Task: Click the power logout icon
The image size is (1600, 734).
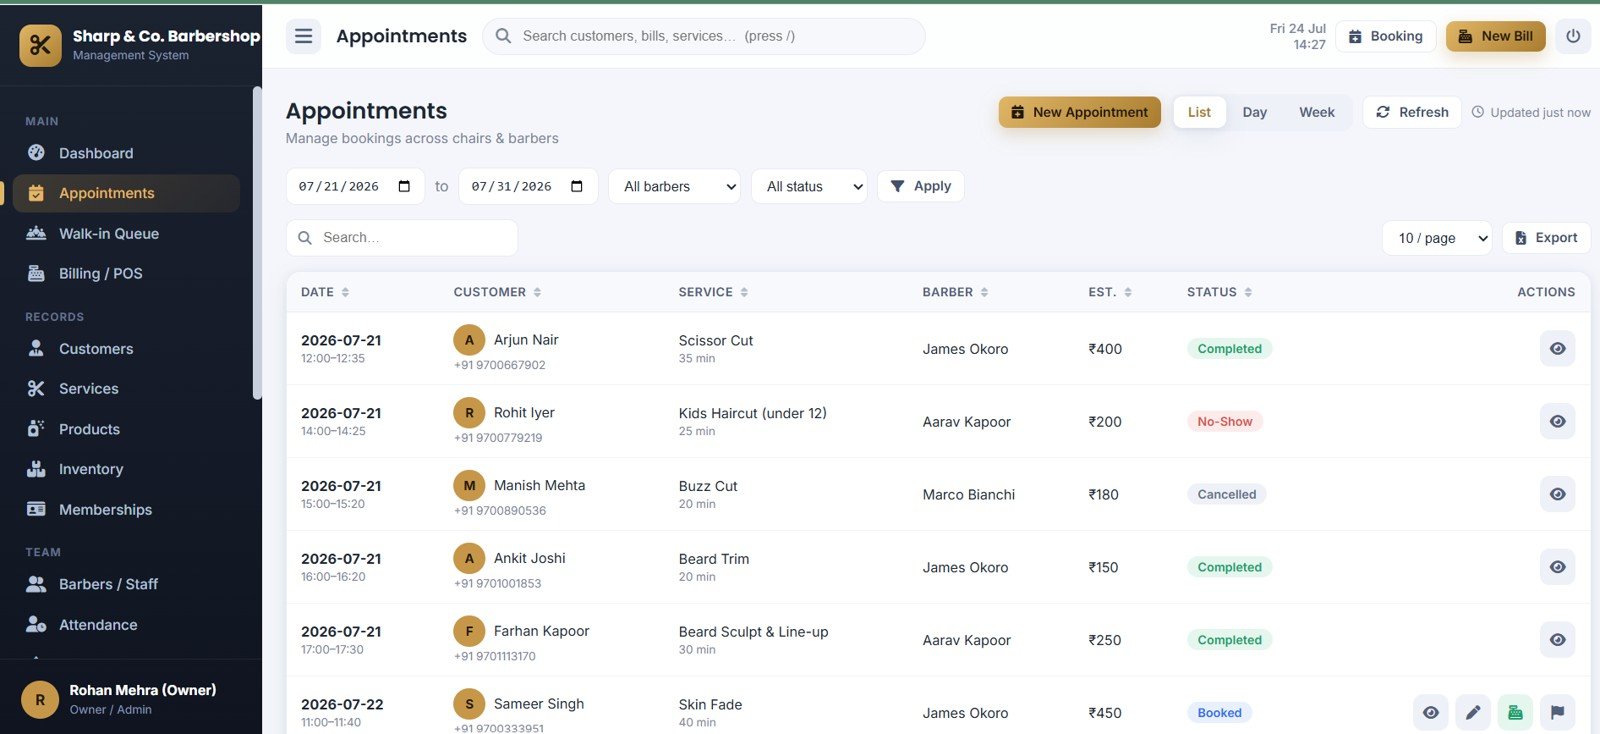Action: (1573, 36)
